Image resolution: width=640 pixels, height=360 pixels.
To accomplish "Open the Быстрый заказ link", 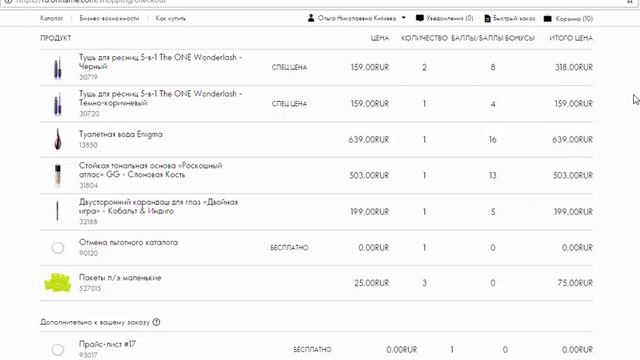I will (514, 18).
